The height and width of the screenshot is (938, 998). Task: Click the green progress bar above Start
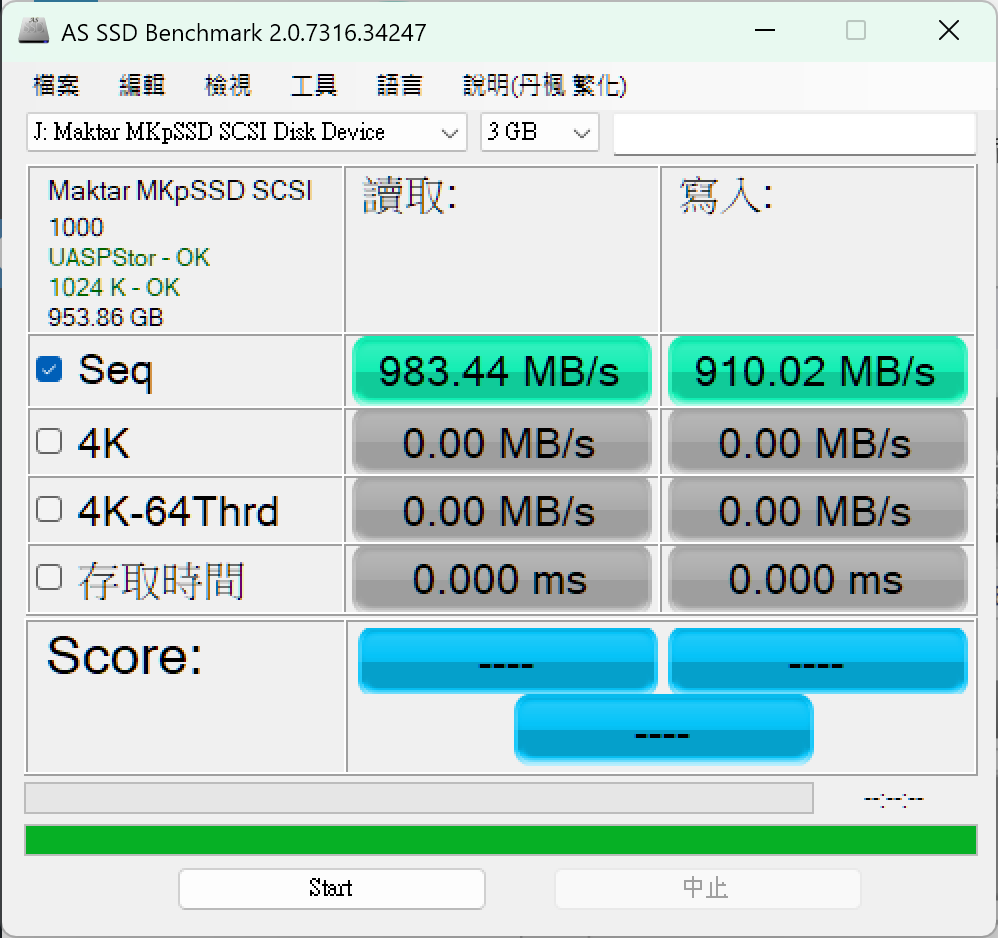coord(500,840)
